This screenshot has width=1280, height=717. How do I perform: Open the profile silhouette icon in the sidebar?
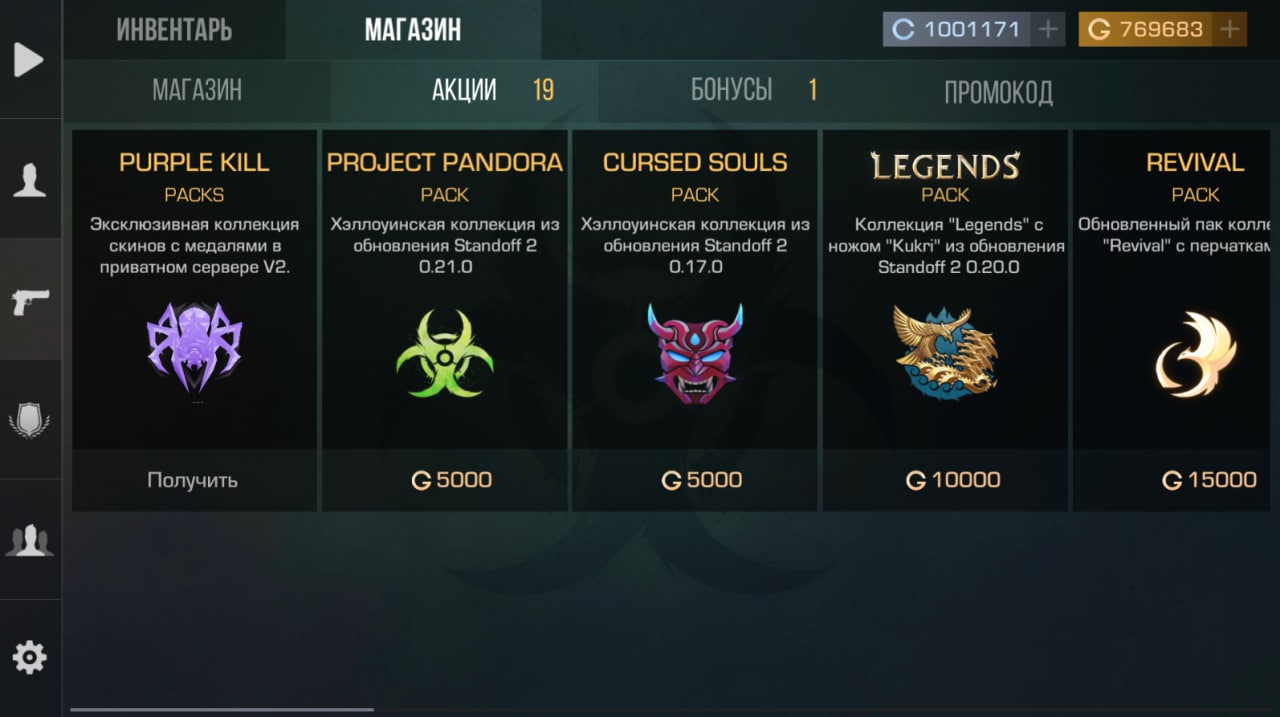(29, 180)
